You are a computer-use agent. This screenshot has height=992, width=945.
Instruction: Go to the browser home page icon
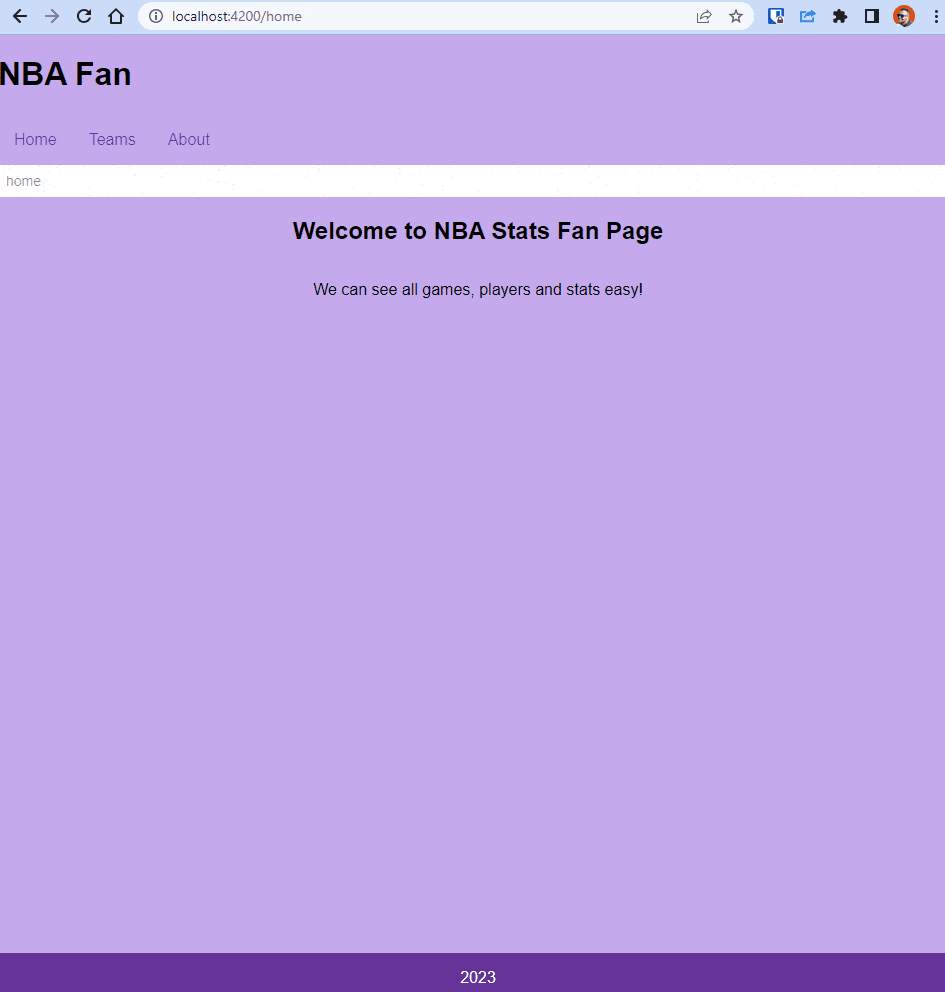click(x=116, y=16)
